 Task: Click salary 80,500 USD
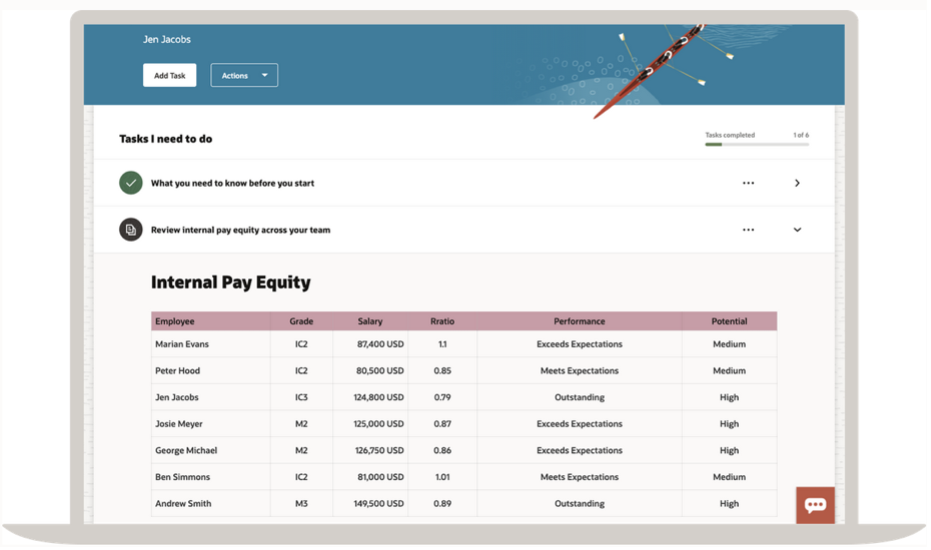click(x=380, y=371)
